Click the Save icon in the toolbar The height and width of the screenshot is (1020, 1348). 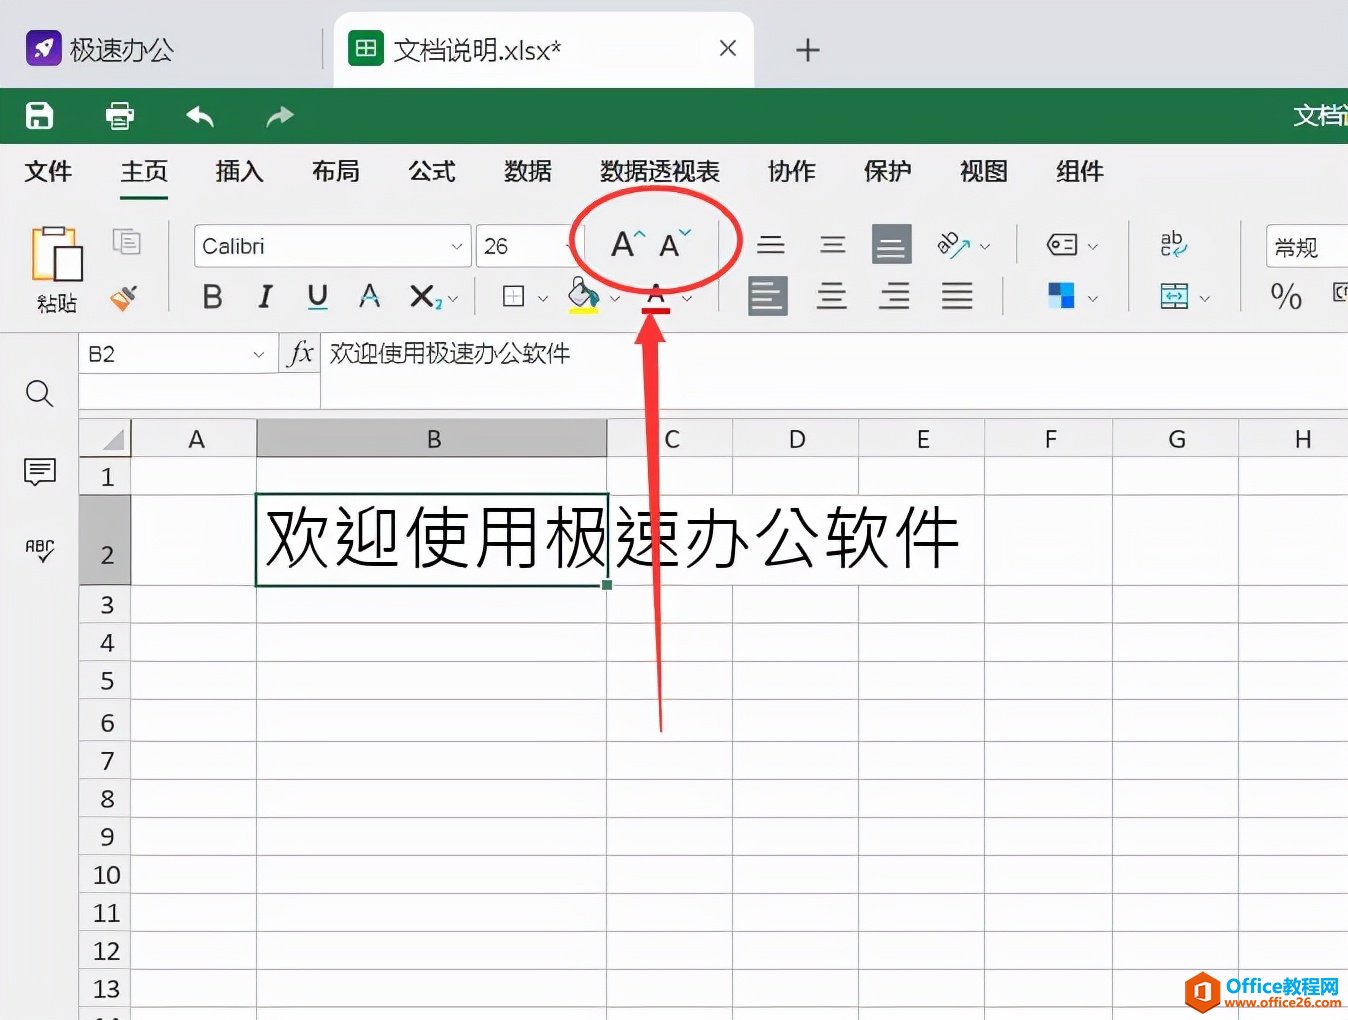click(x=39, y=115)
